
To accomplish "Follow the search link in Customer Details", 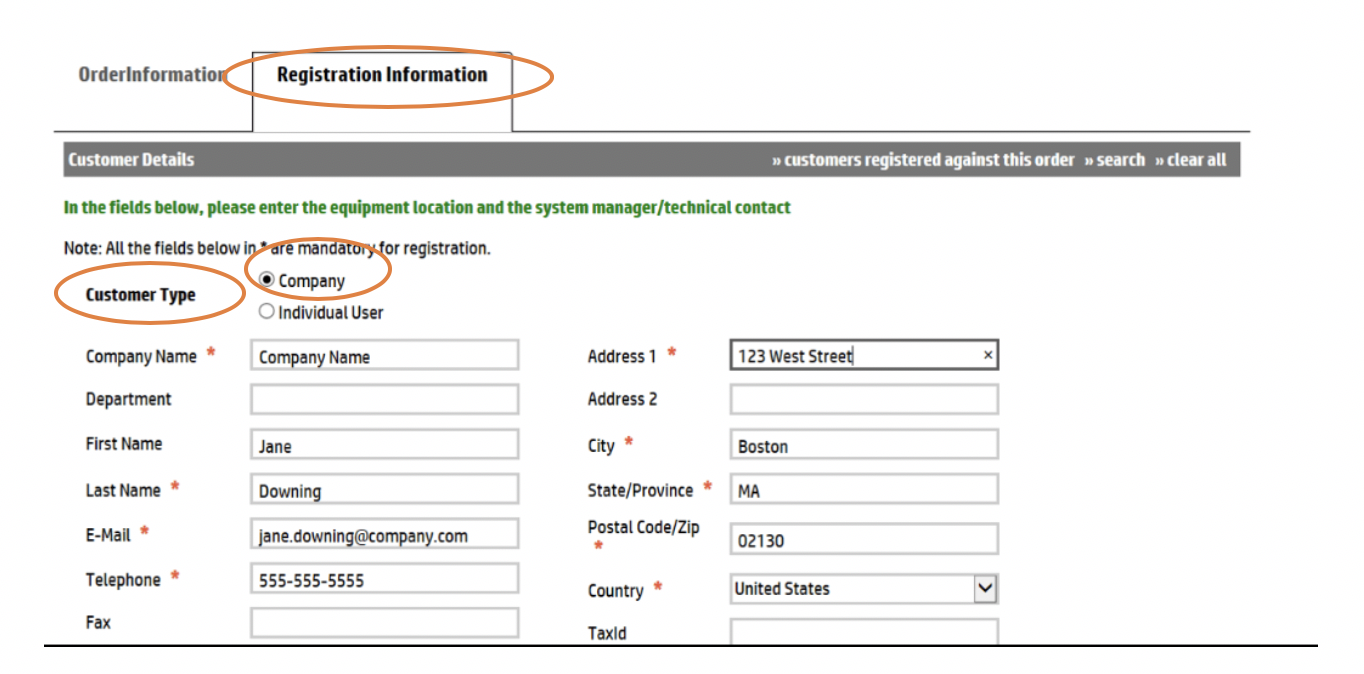I will 1115,160.
